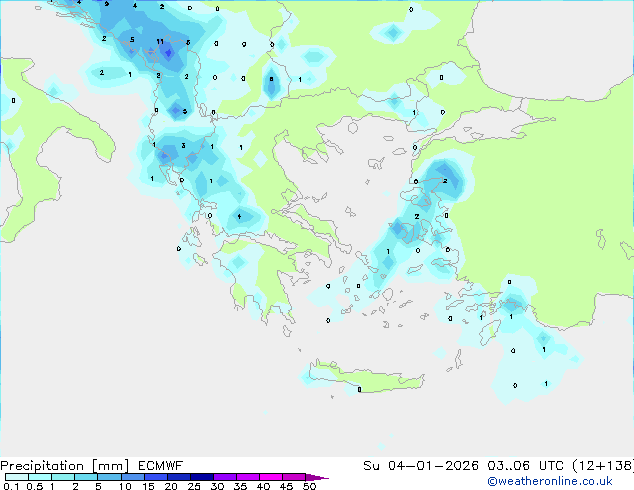Click the "11" precipitation value on the map
Screen dimensions: 634x490
(x=160, y=42)
